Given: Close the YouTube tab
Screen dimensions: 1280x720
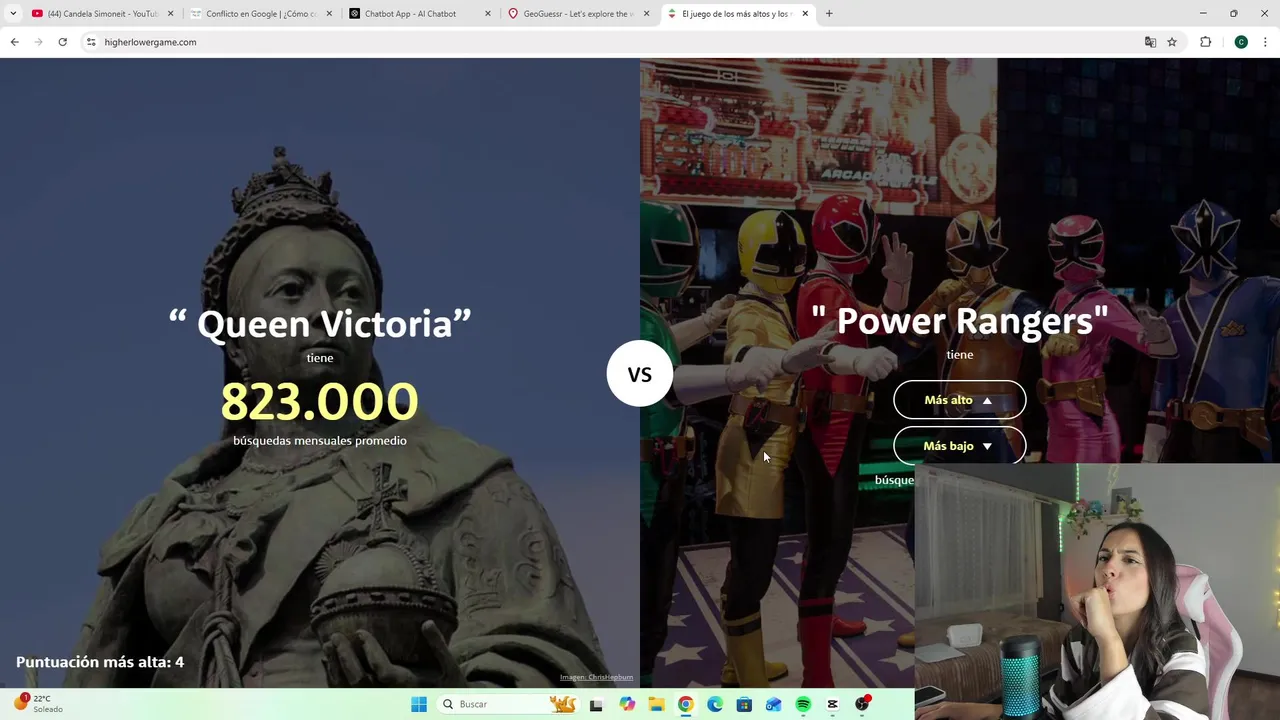Looking at the screenshot, I should [x=170, y=14].
